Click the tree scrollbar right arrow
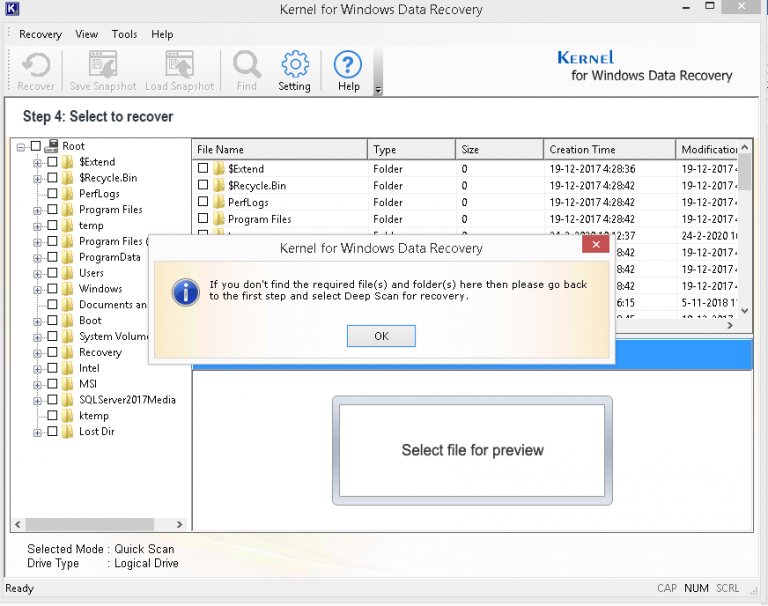 click(179, 524)
